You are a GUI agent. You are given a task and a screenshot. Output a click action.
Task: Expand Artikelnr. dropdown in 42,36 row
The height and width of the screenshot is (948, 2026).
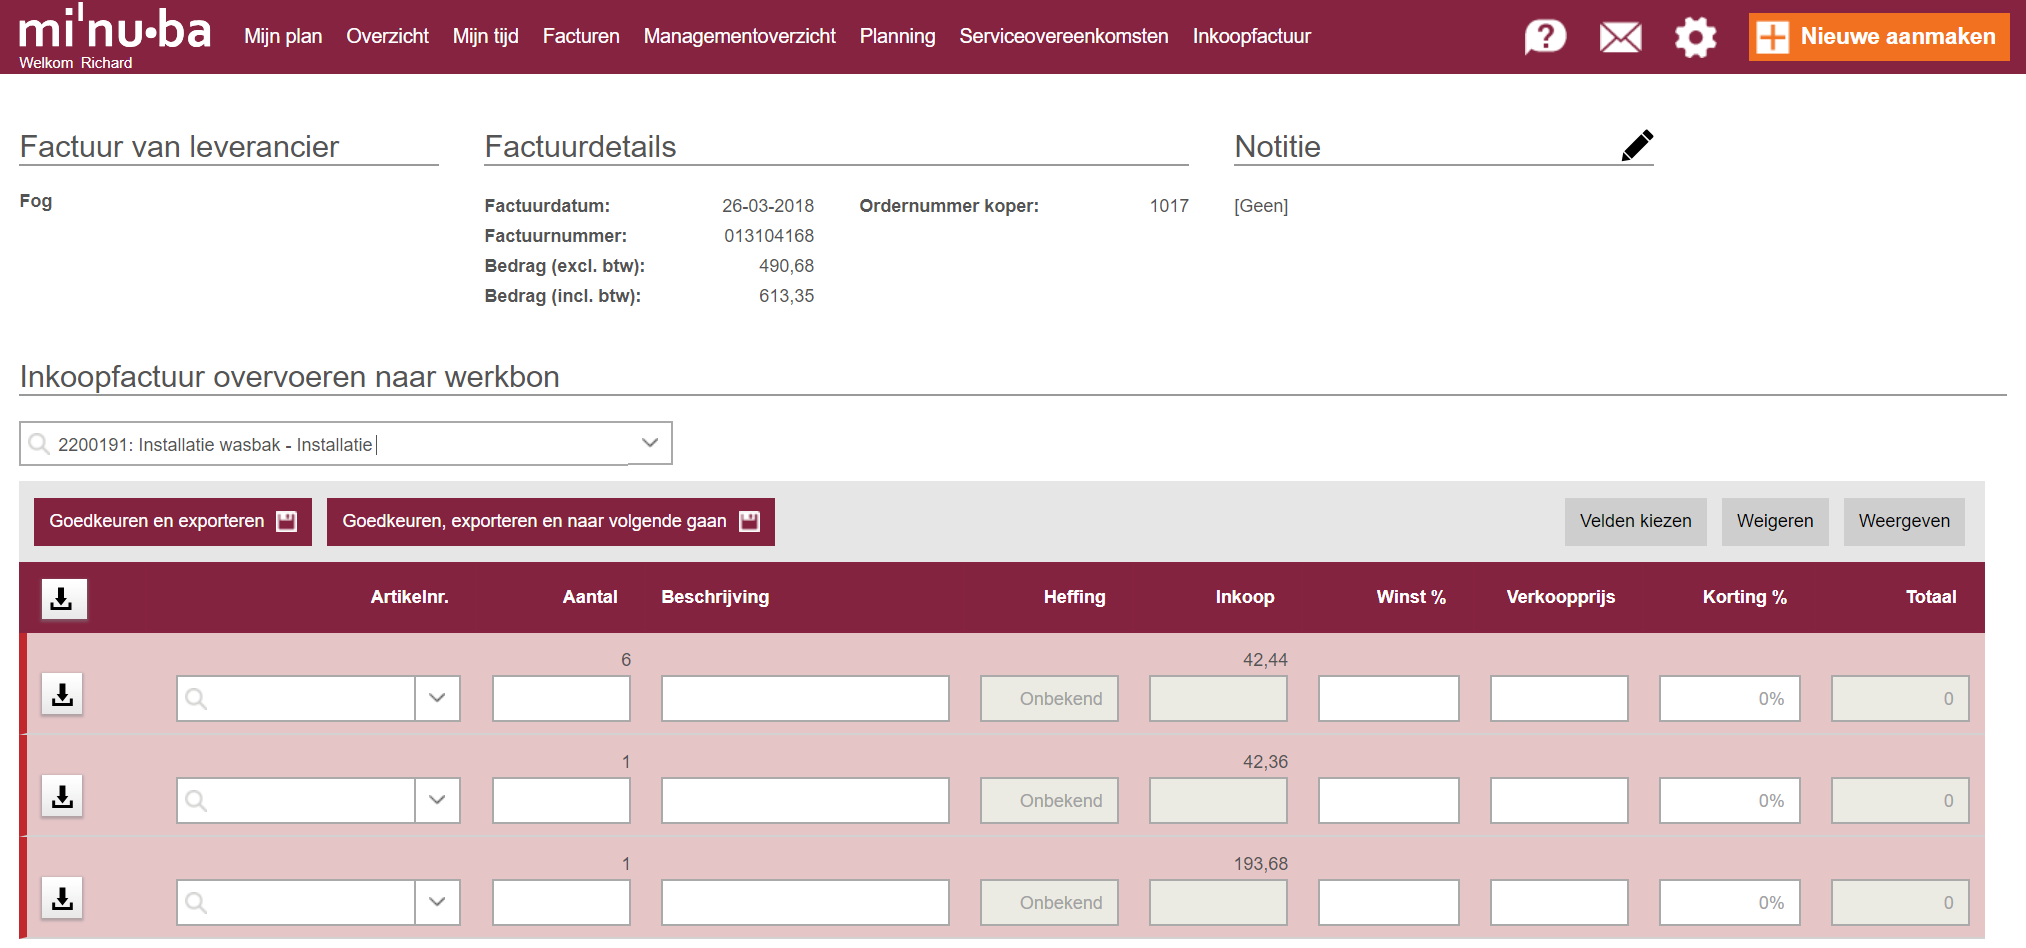(437, 800)
